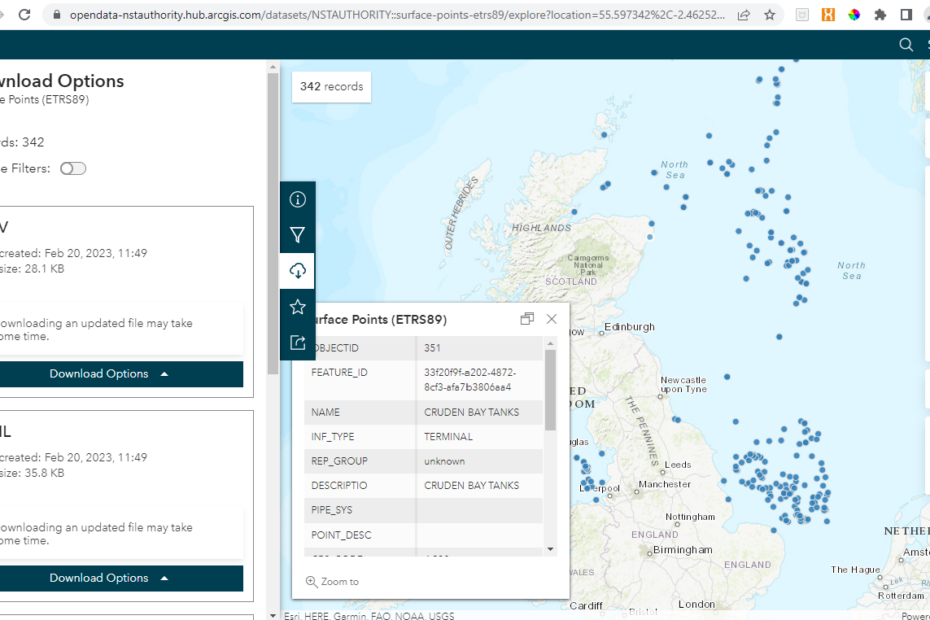Open favorites via the star icon on map sidebar
The width and height of the screenshot is (930, 620).
(x=297, y=306)
